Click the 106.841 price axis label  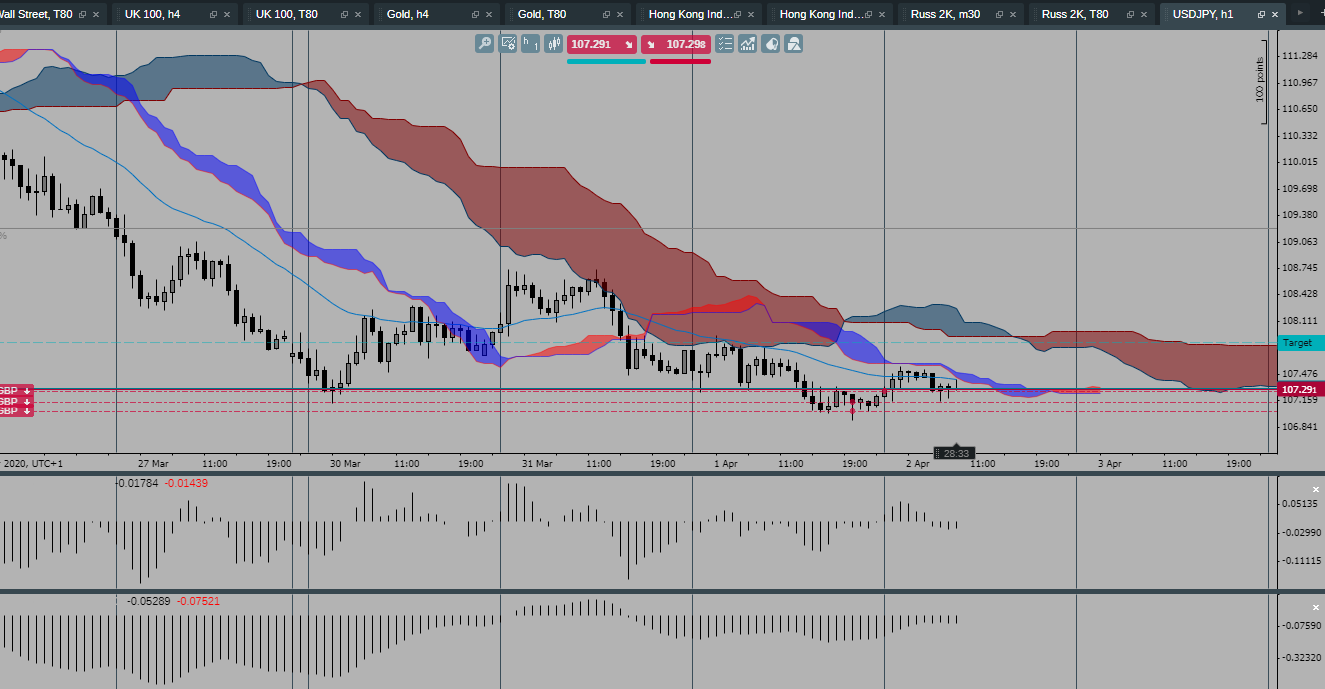coord(1299,427)
